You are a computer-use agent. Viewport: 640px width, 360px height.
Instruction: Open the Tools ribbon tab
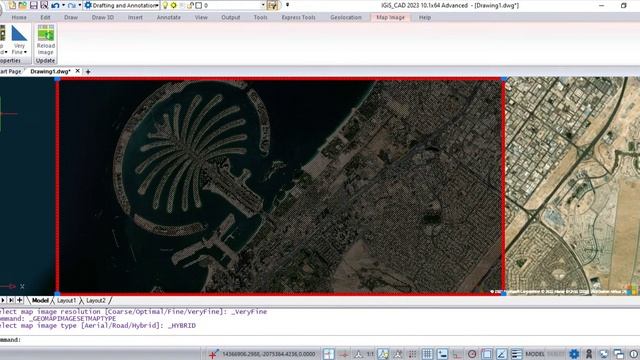260,18
